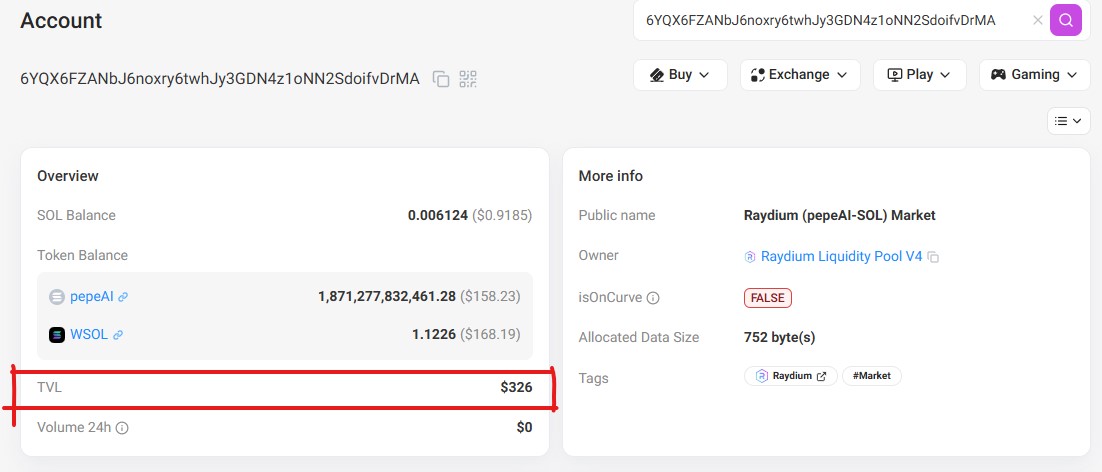Image resolution: width=1102 pixels, height=472 pixels.
Task: Open the Exchange dropdown menu
Action: 800,74
